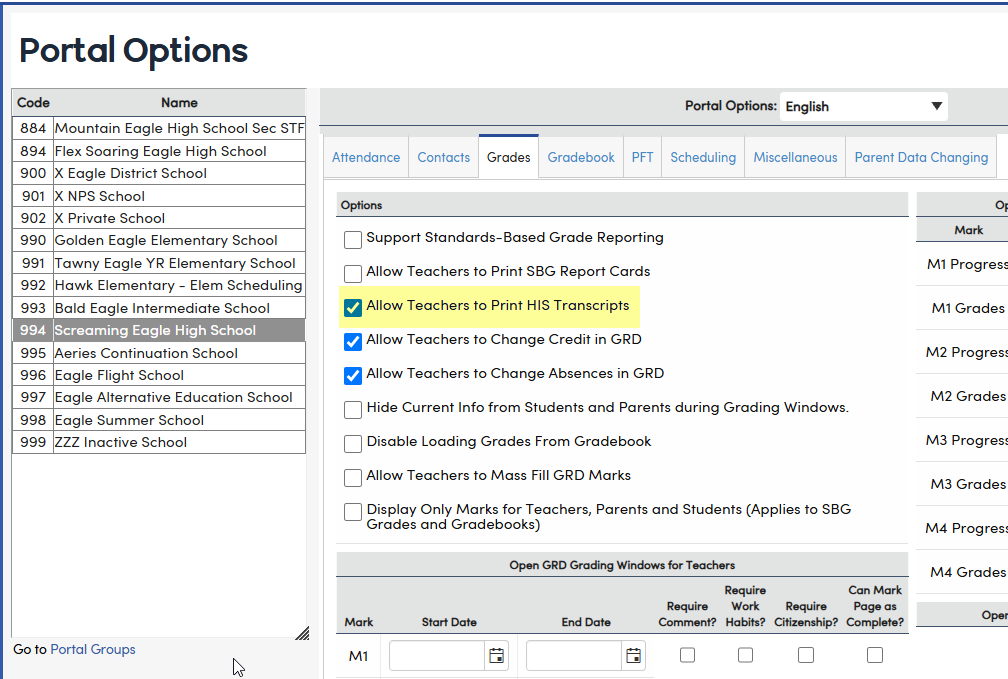
Task: Select Eagle Alternative Education School row
Action: point(159,397)
